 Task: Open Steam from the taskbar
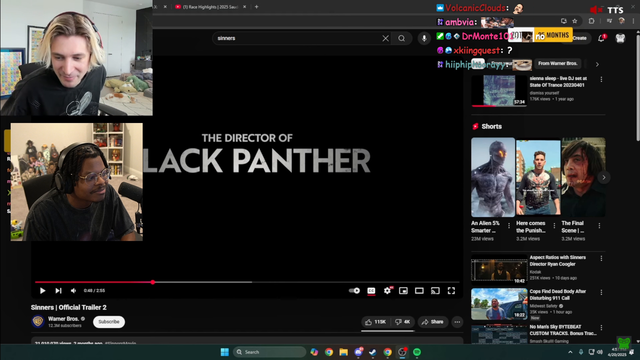373,352
